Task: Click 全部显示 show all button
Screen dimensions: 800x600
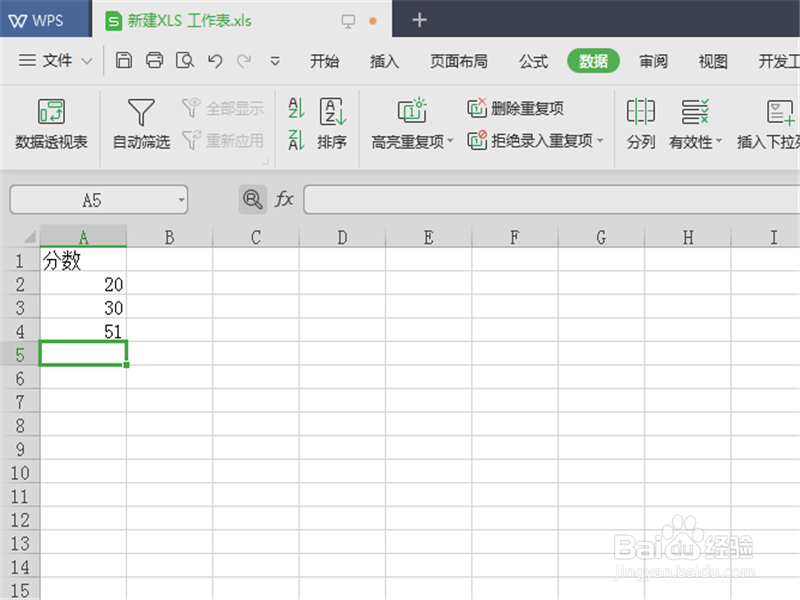Action: click(222, 108)
